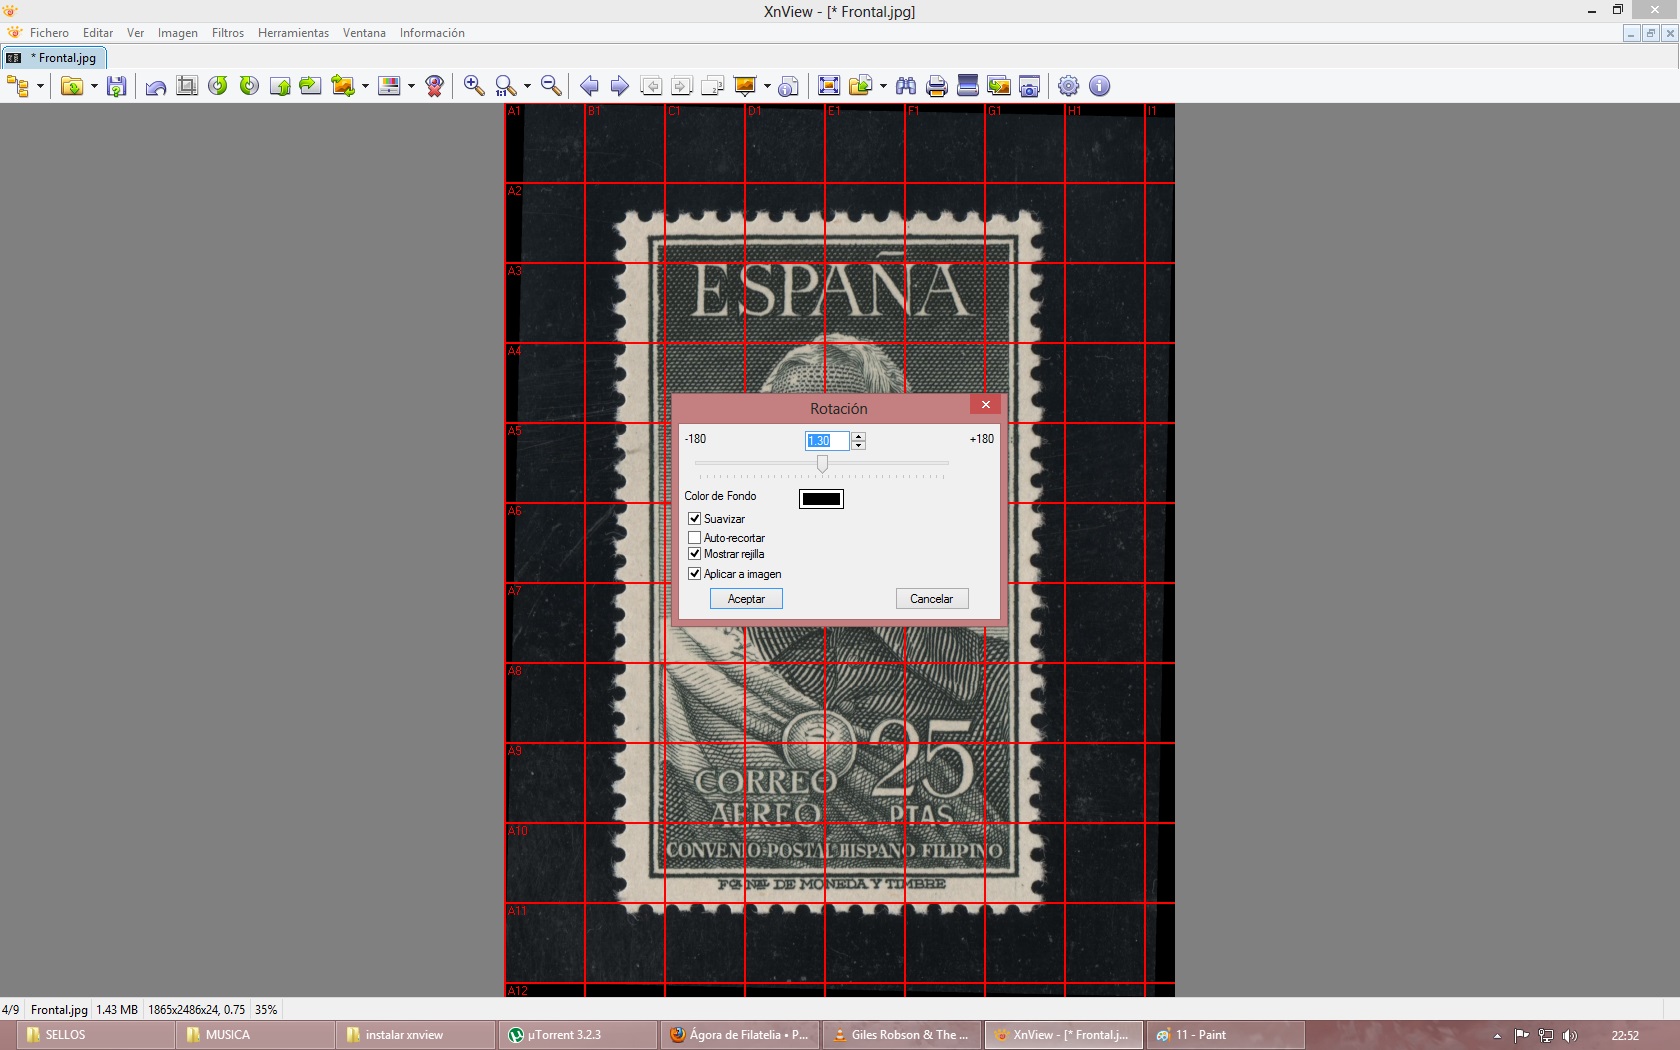Enable the Auto-recortar checkbox
The image size is (1680, 1050).
[695, 538]
